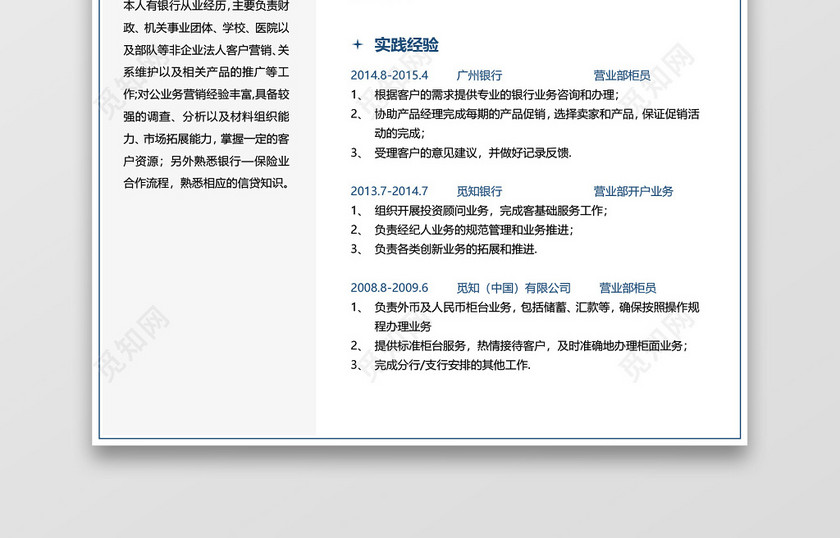Screen dimensions: 840x538
Task: Select job title 营业部柜员 beside 觅知（中国）有限公司
Action: [x=627, y=288]
